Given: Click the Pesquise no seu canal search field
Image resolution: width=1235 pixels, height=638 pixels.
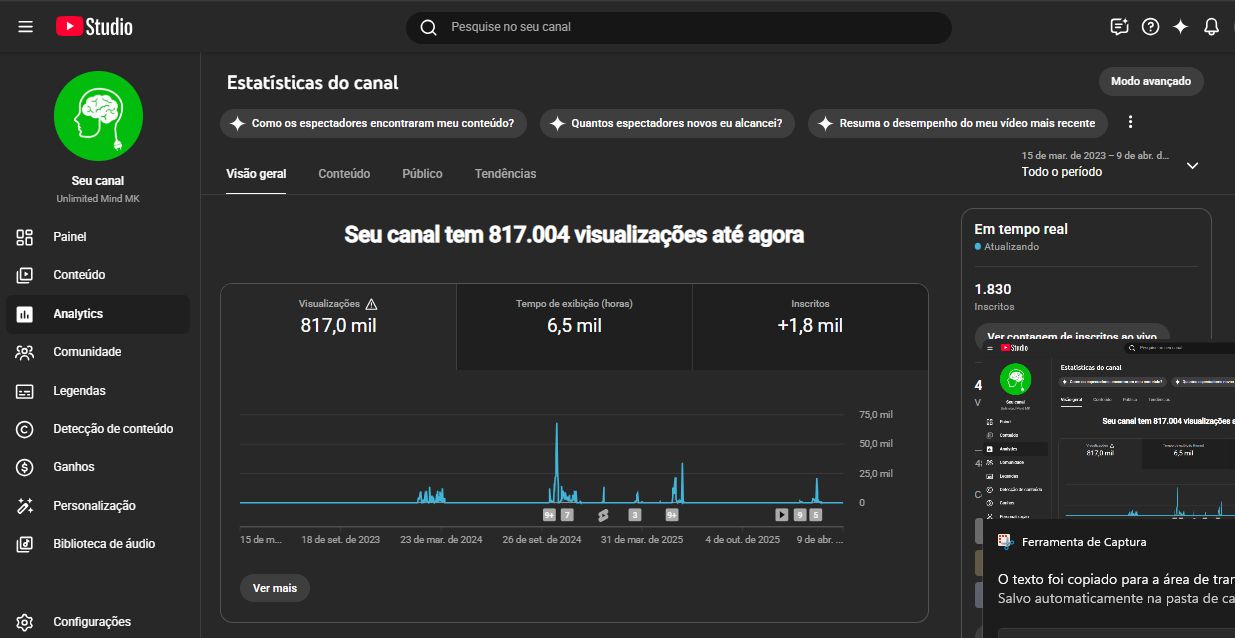Looking at the screenshot, I should [x=678, y=27].
